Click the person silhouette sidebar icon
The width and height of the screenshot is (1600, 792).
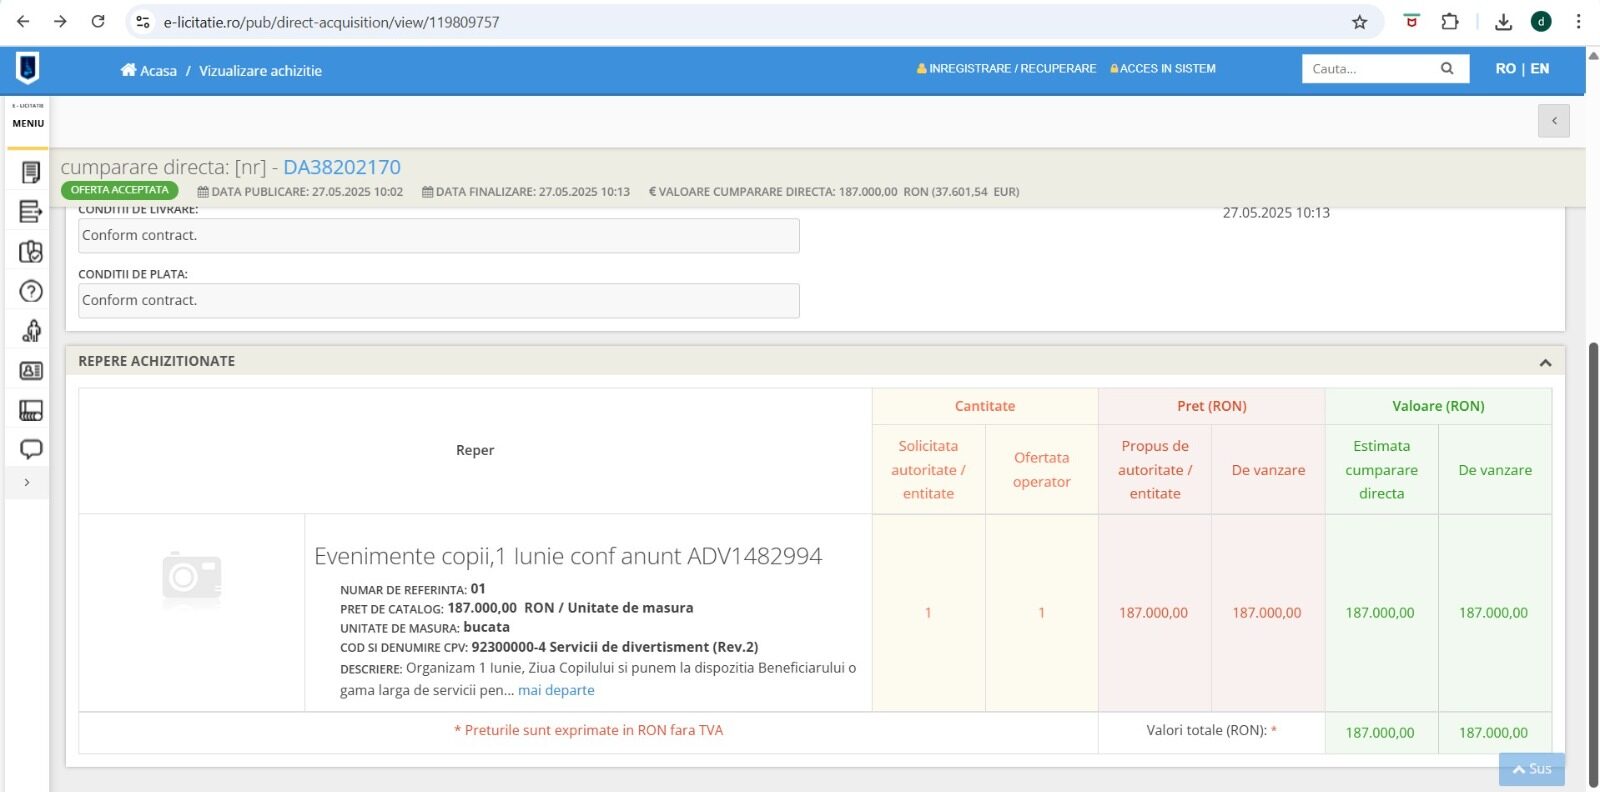point(31,331)
